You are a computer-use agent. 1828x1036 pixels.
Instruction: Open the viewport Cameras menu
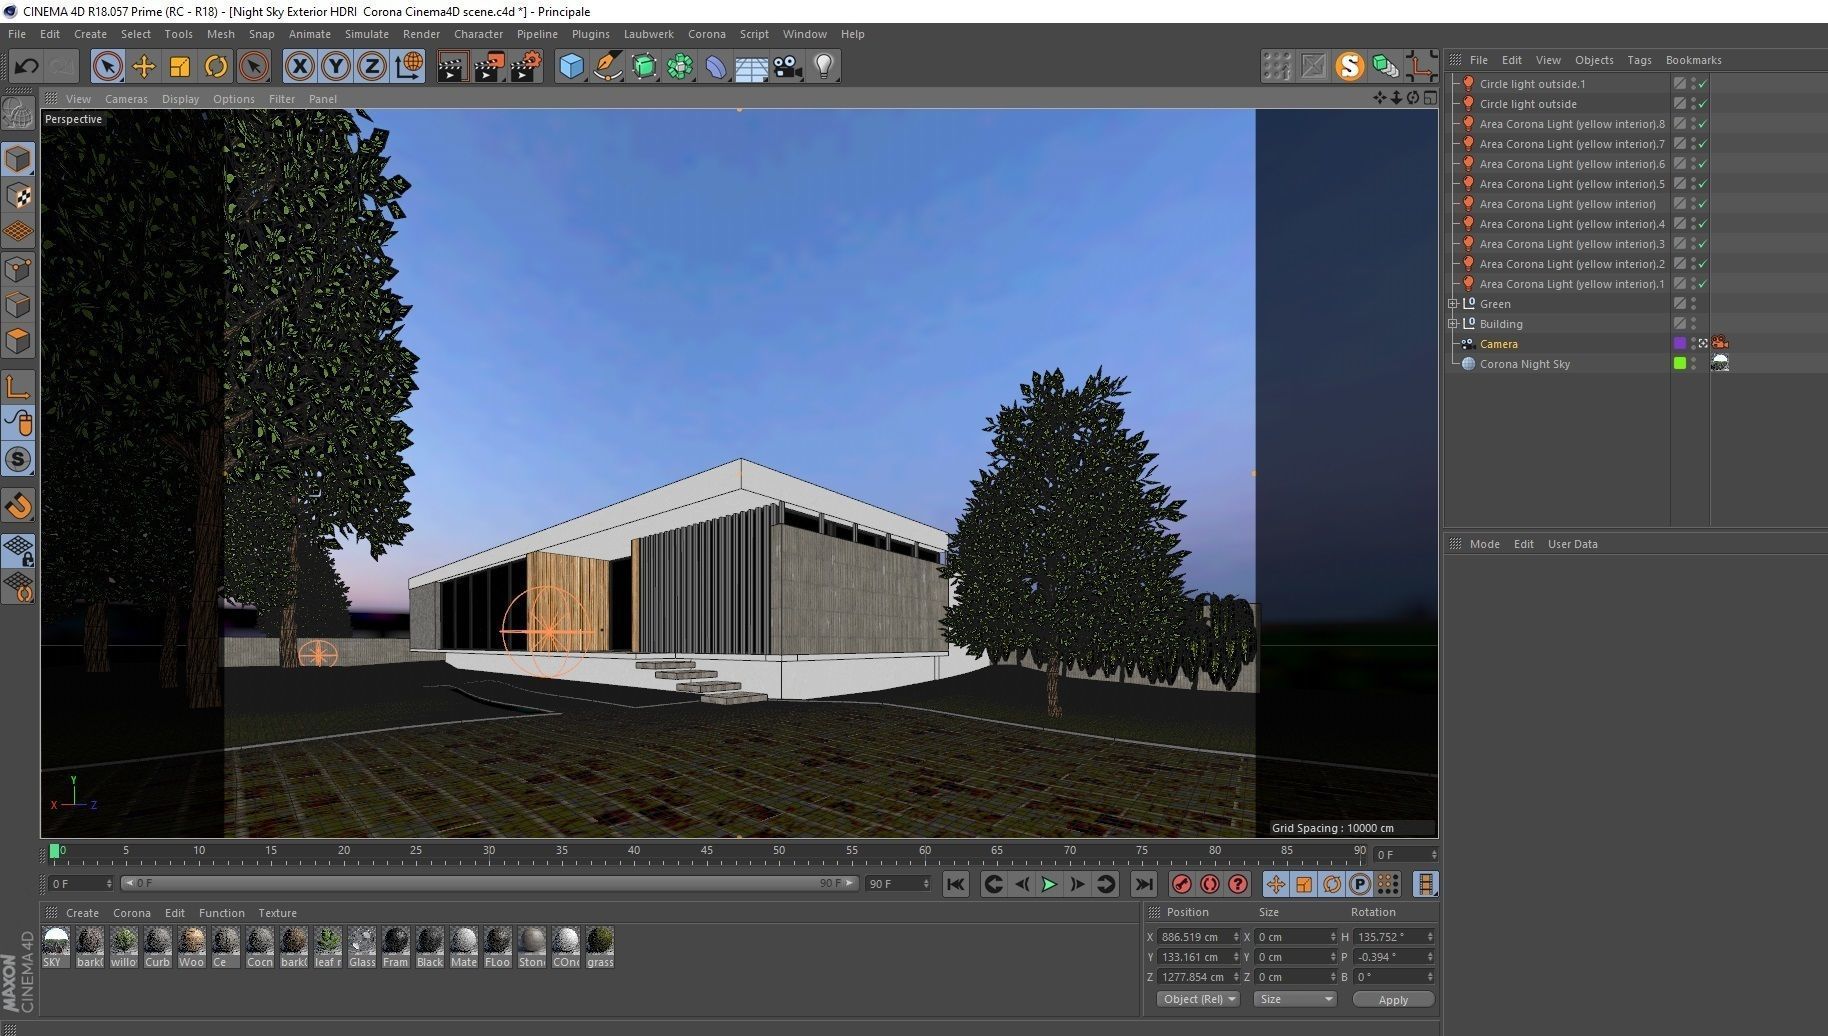coord(126,99)
